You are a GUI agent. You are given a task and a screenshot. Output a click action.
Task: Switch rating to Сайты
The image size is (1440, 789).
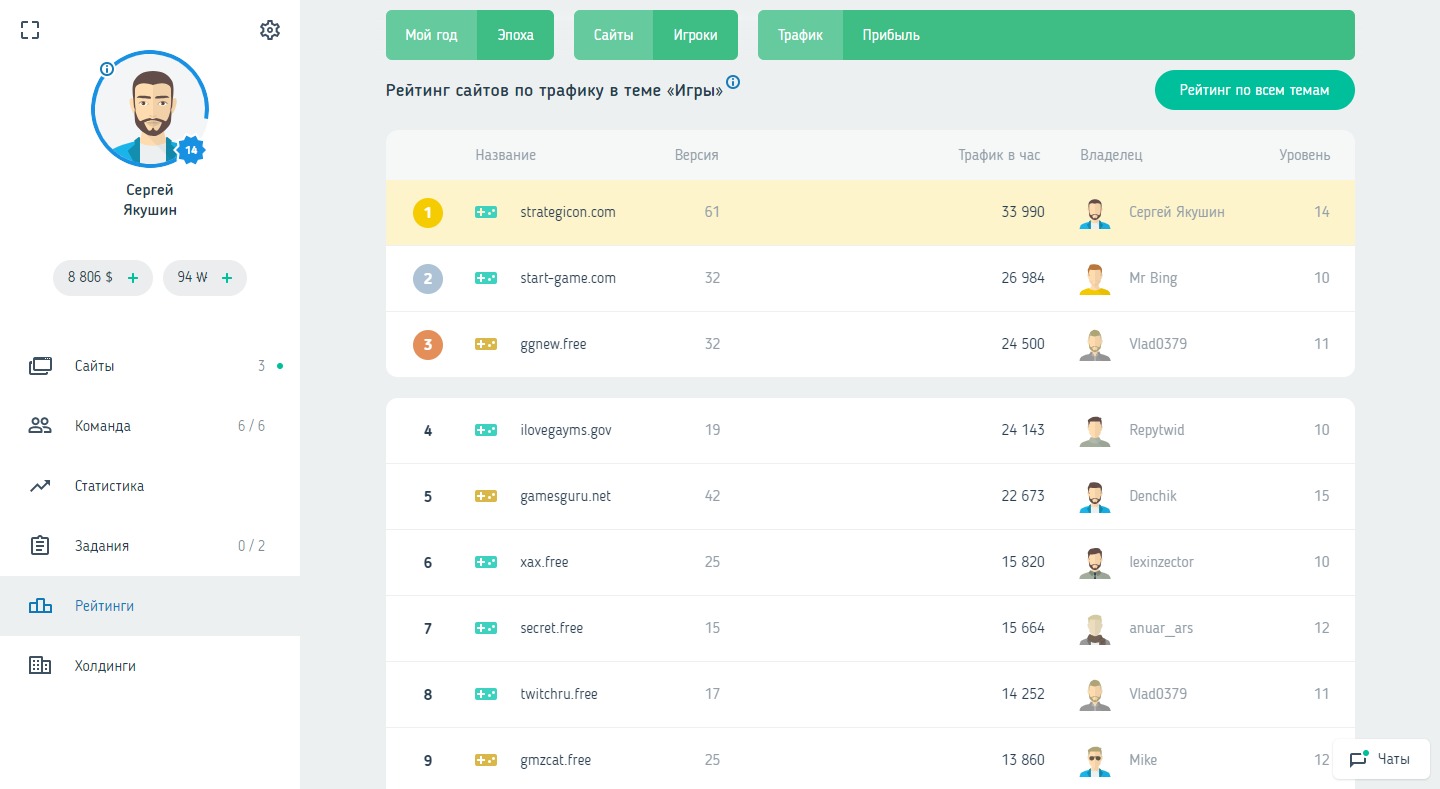tap(613, 35)
